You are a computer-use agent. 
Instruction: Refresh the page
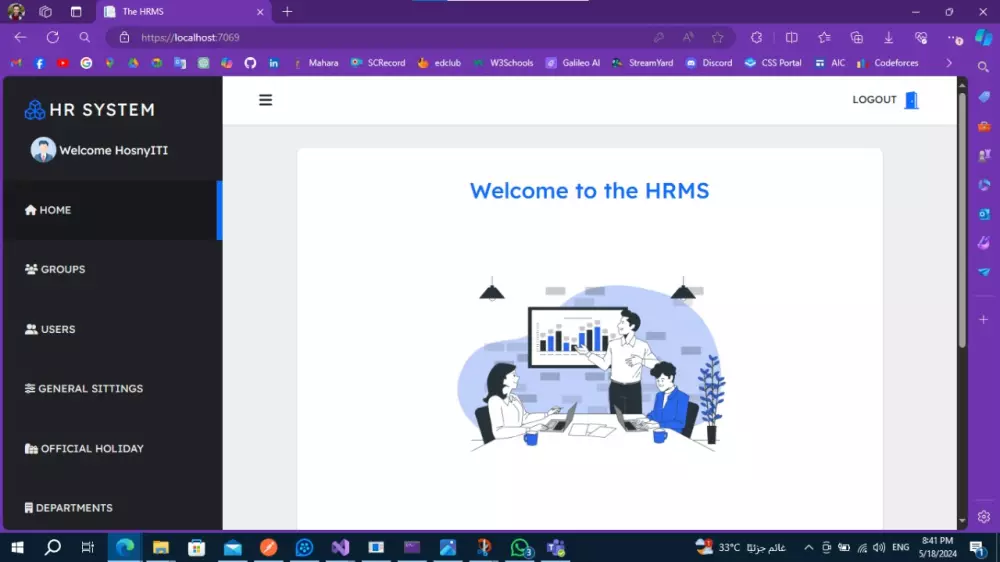(x=53, y=38)
